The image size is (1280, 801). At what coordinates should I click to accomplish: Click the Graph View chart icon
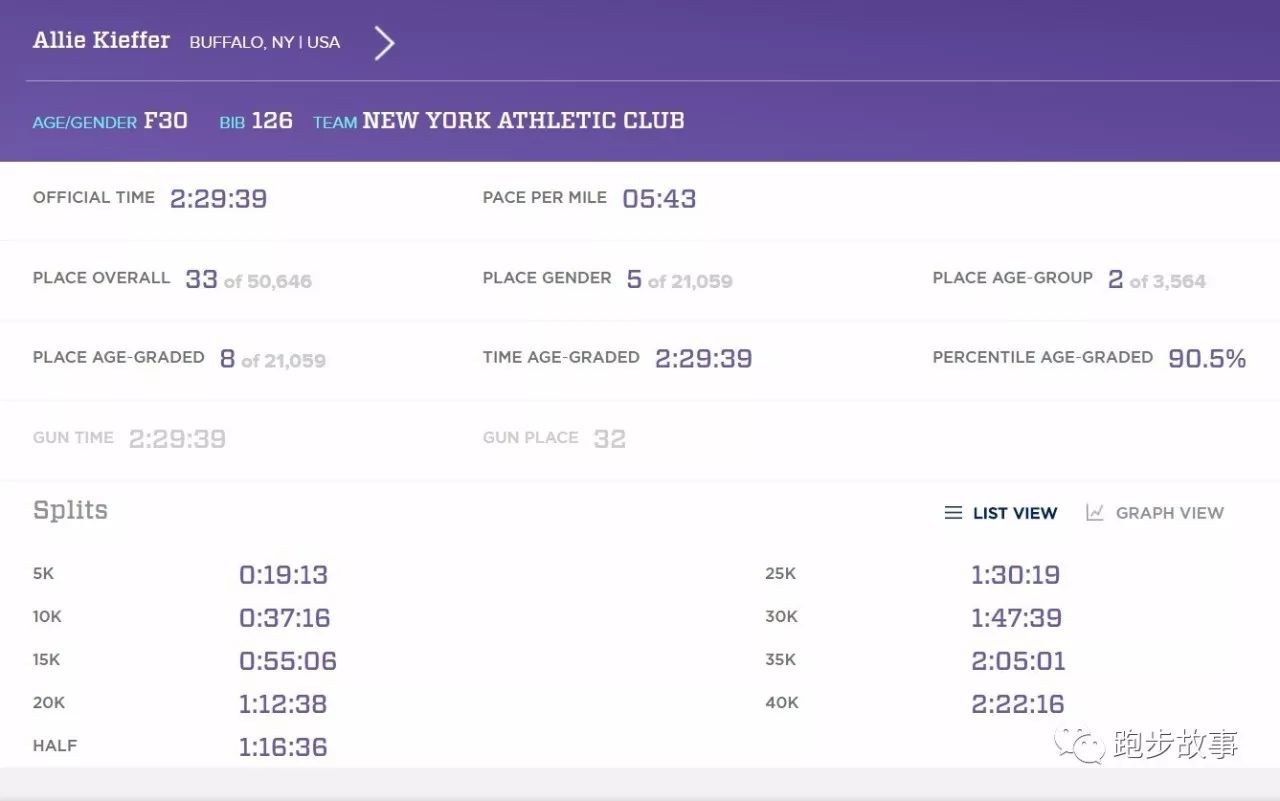coord(1095,513)
